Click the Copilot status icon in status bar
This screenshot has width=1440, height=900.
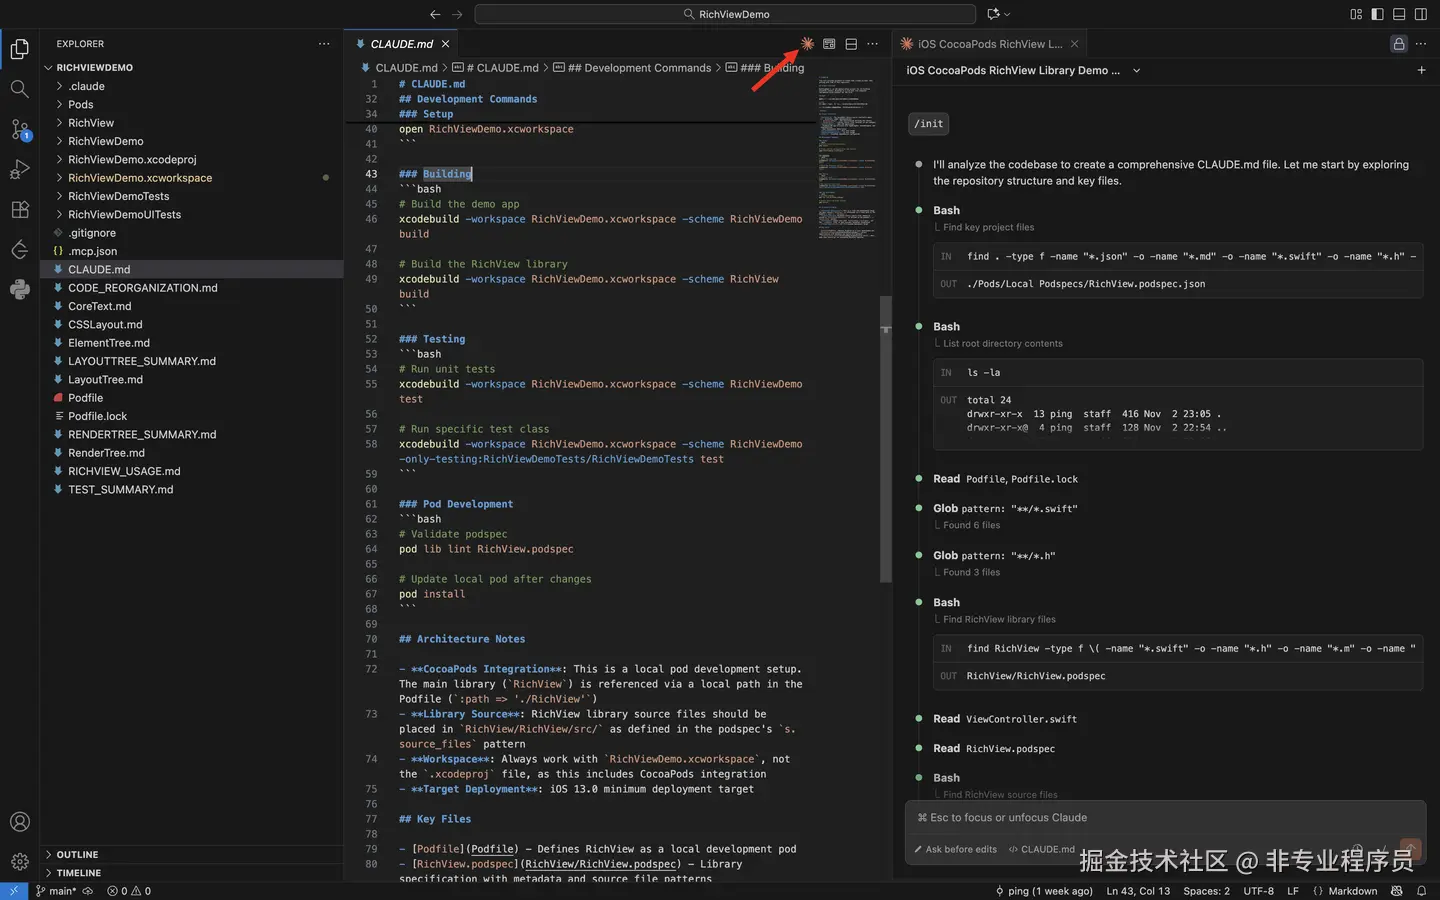1397,891
